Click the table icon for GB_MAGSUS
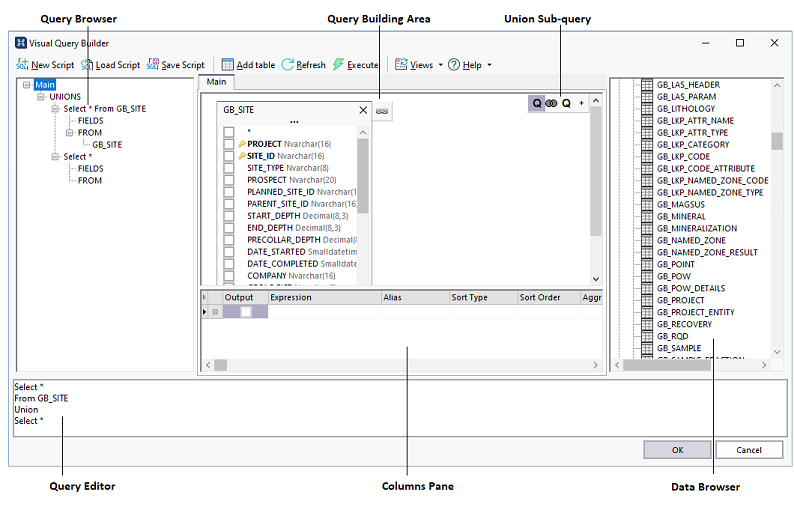Image resolution: width=794 pixels, height=506 pixels. pos(647,204)
